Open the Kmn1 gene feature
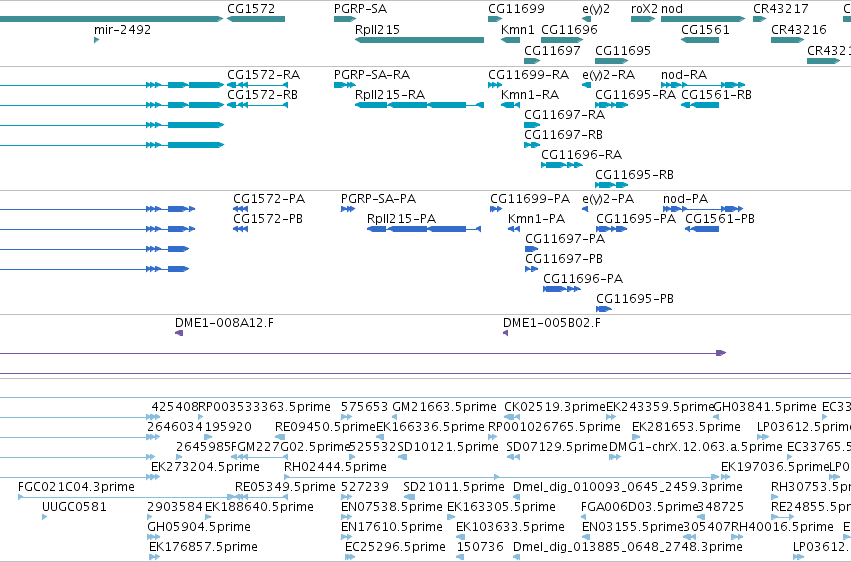 (510, 40)
